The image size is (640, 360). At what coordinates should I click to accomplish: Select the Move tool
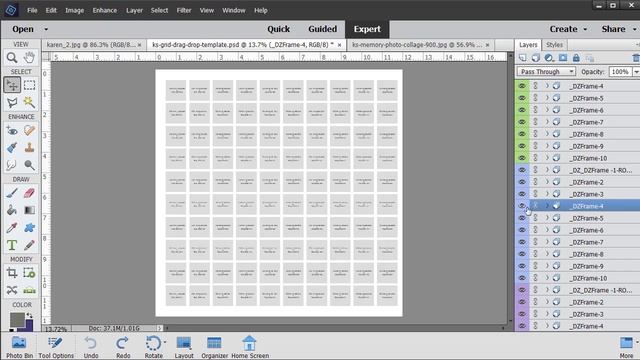(12, 85)
